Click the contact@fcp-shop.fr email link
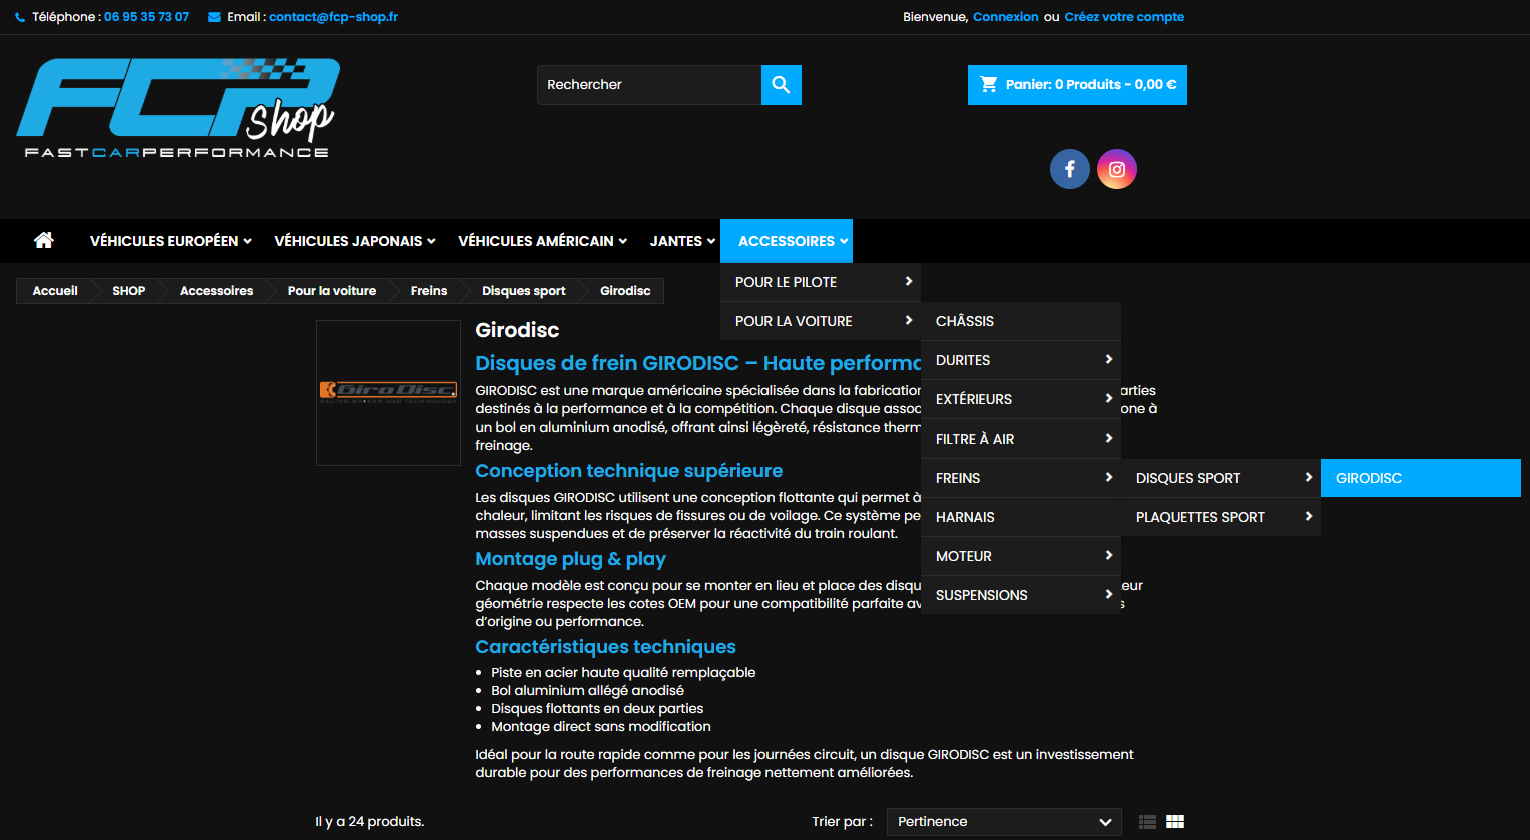Image resolution: width=1530 pixels, height=840 pixels. 333,17
